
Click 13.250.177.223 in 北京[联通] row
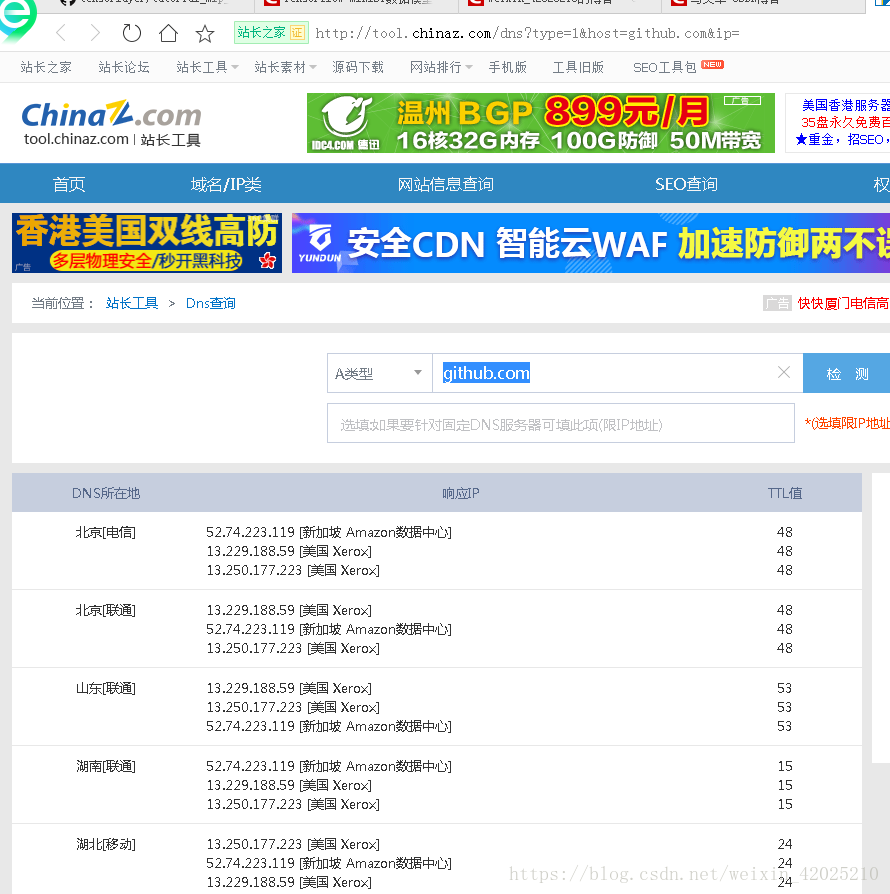point(254,648)
